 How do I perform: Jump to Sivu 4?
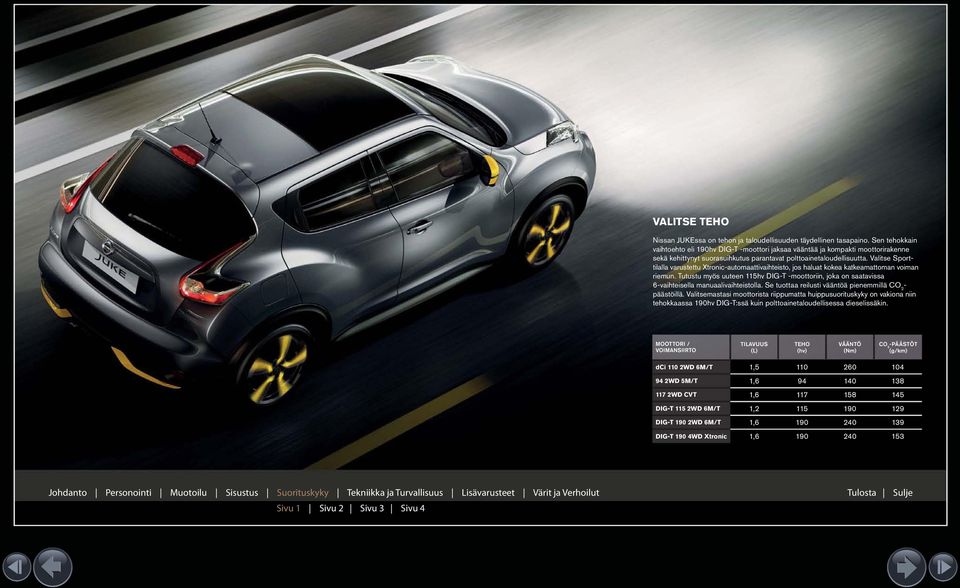[413, 508]
